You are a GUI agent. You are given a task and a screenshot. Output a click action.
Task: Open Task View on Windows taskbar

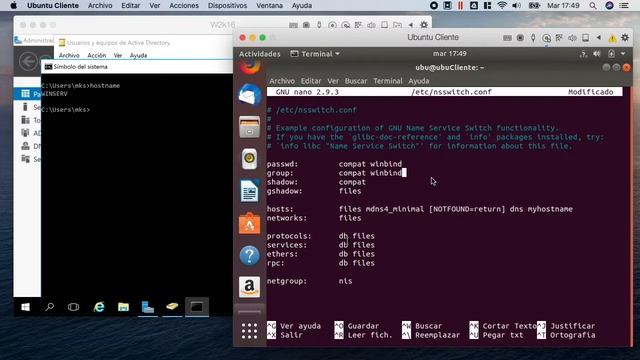point(73,307)
